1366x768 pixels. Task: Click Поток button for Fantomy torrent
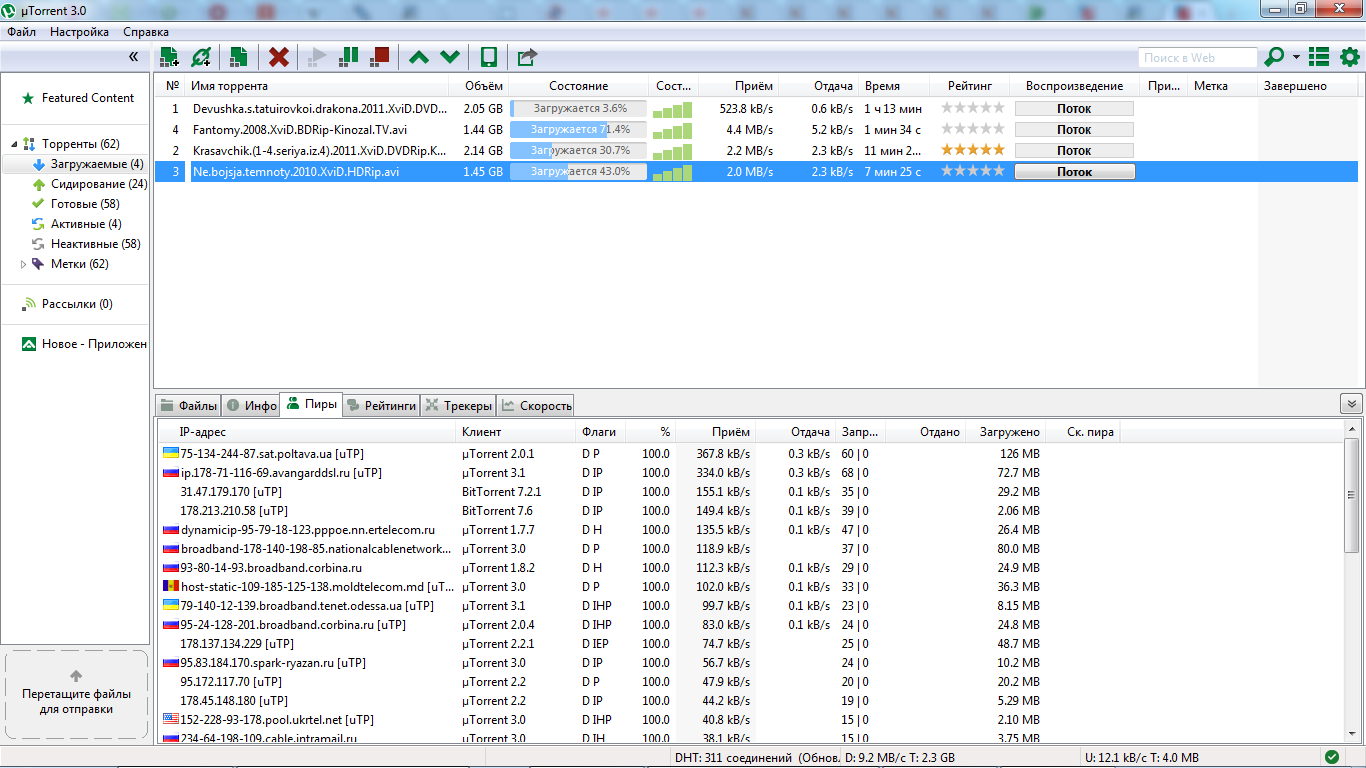click(x=1074, y=129)
